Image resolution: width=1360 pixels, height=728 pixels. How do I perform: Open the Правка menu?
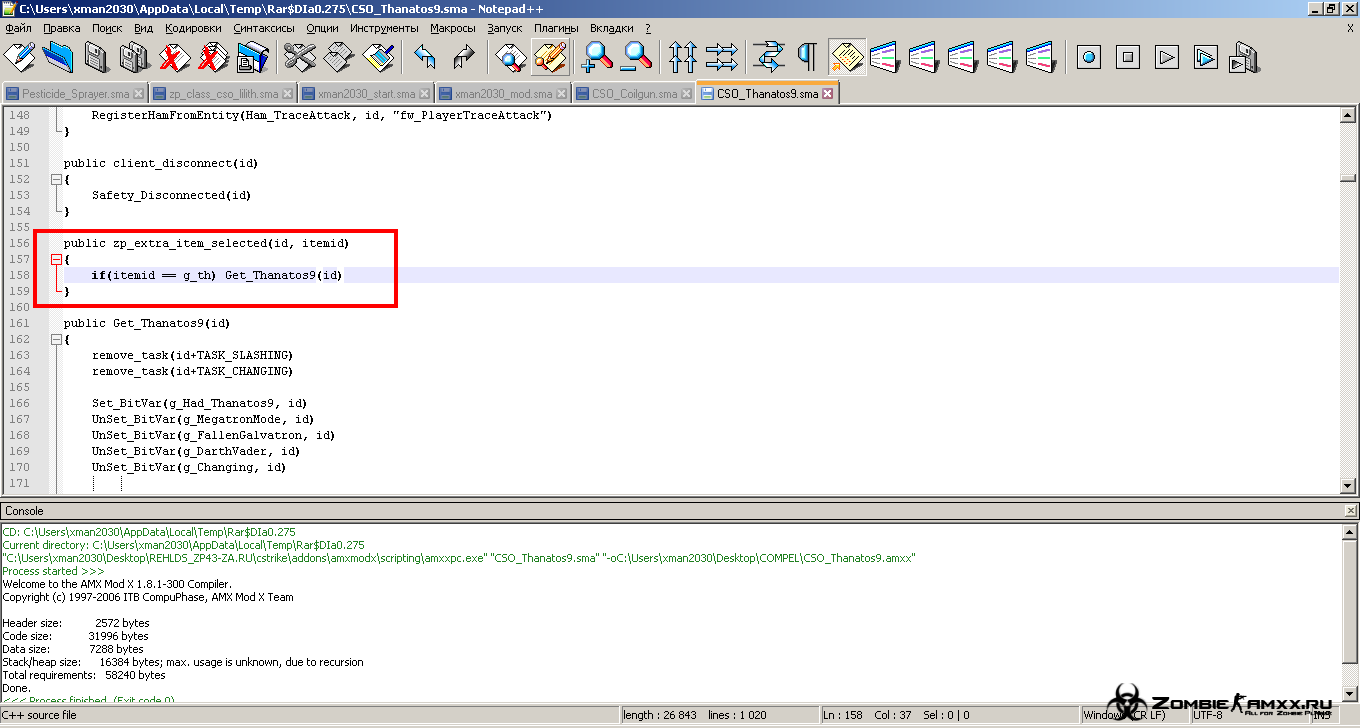(x=62, y=28)
